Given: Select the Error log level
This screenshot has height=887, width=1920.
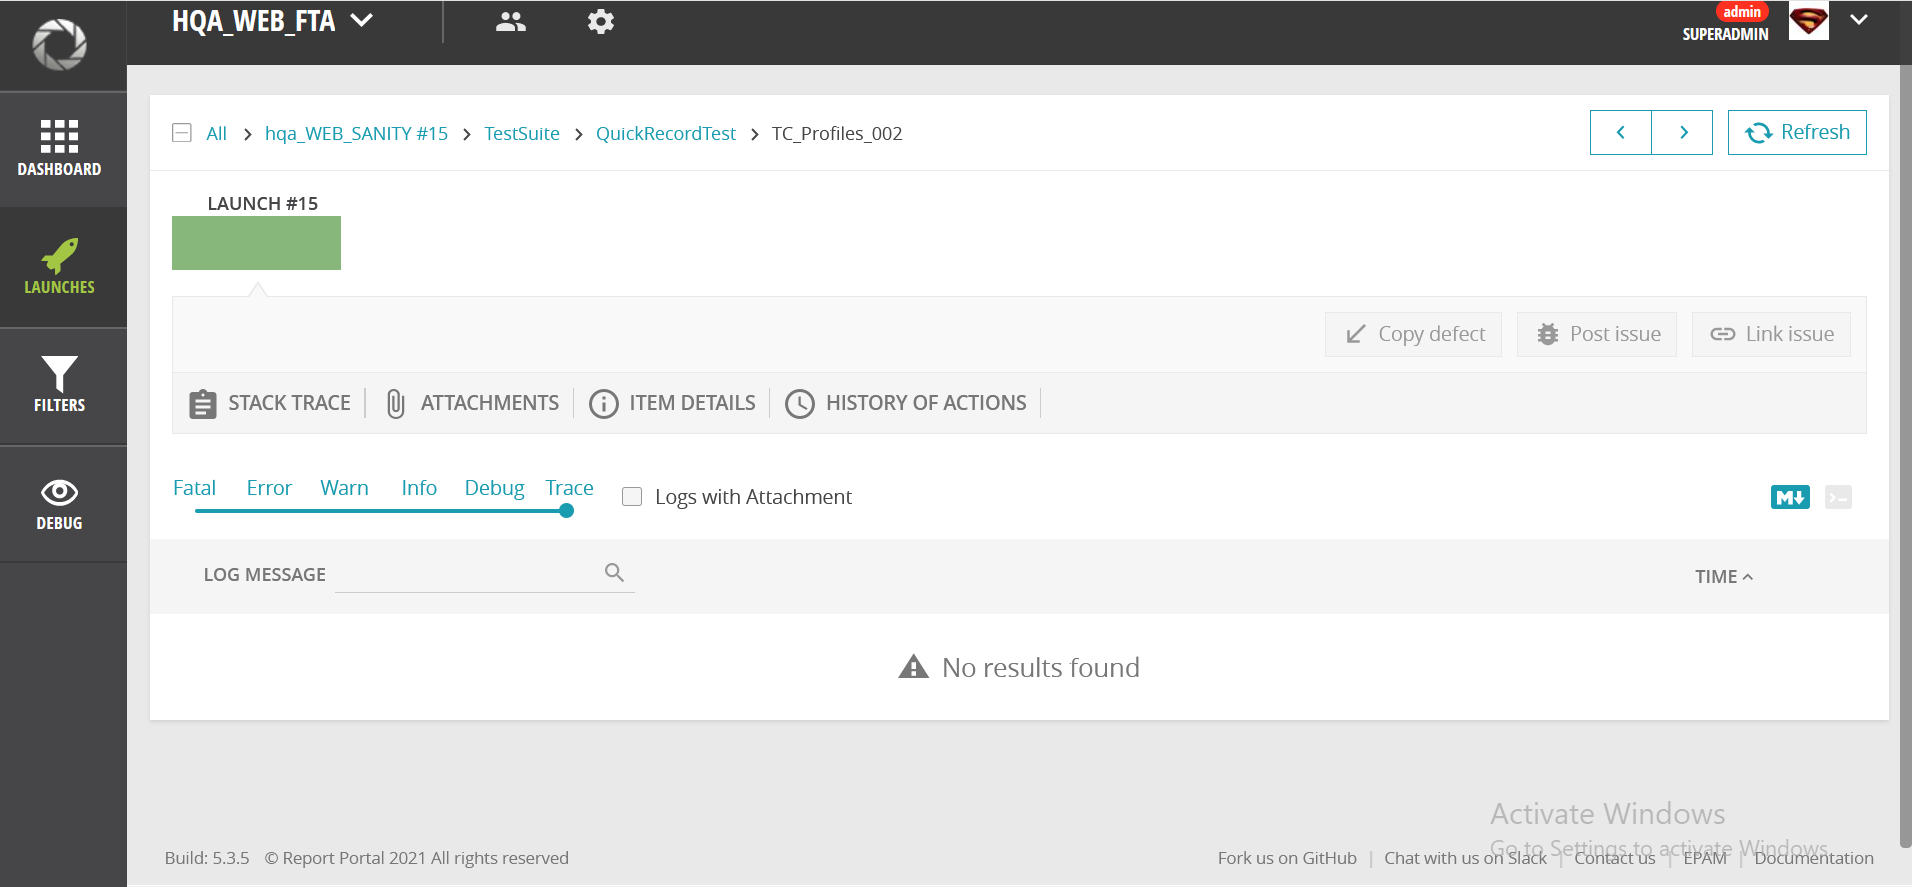Looking at the screenshot, I should [269, 488].
